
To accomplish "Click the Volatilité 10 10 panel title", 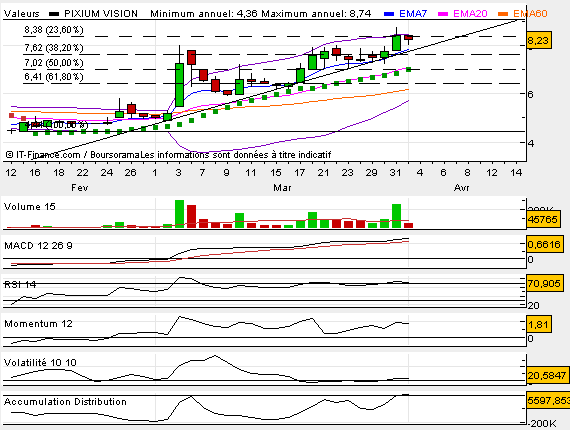I will pos(40,362).
